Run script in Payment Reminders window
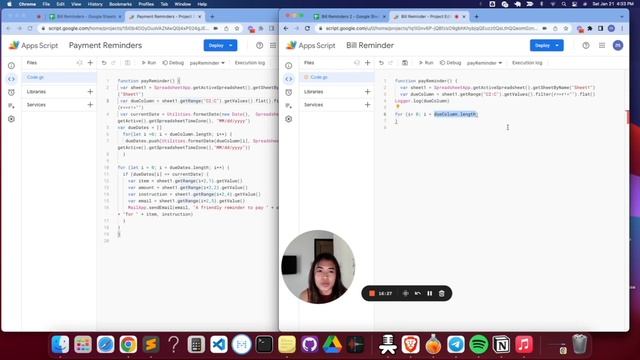The image size is (640, 360). [x=149, y=63]
